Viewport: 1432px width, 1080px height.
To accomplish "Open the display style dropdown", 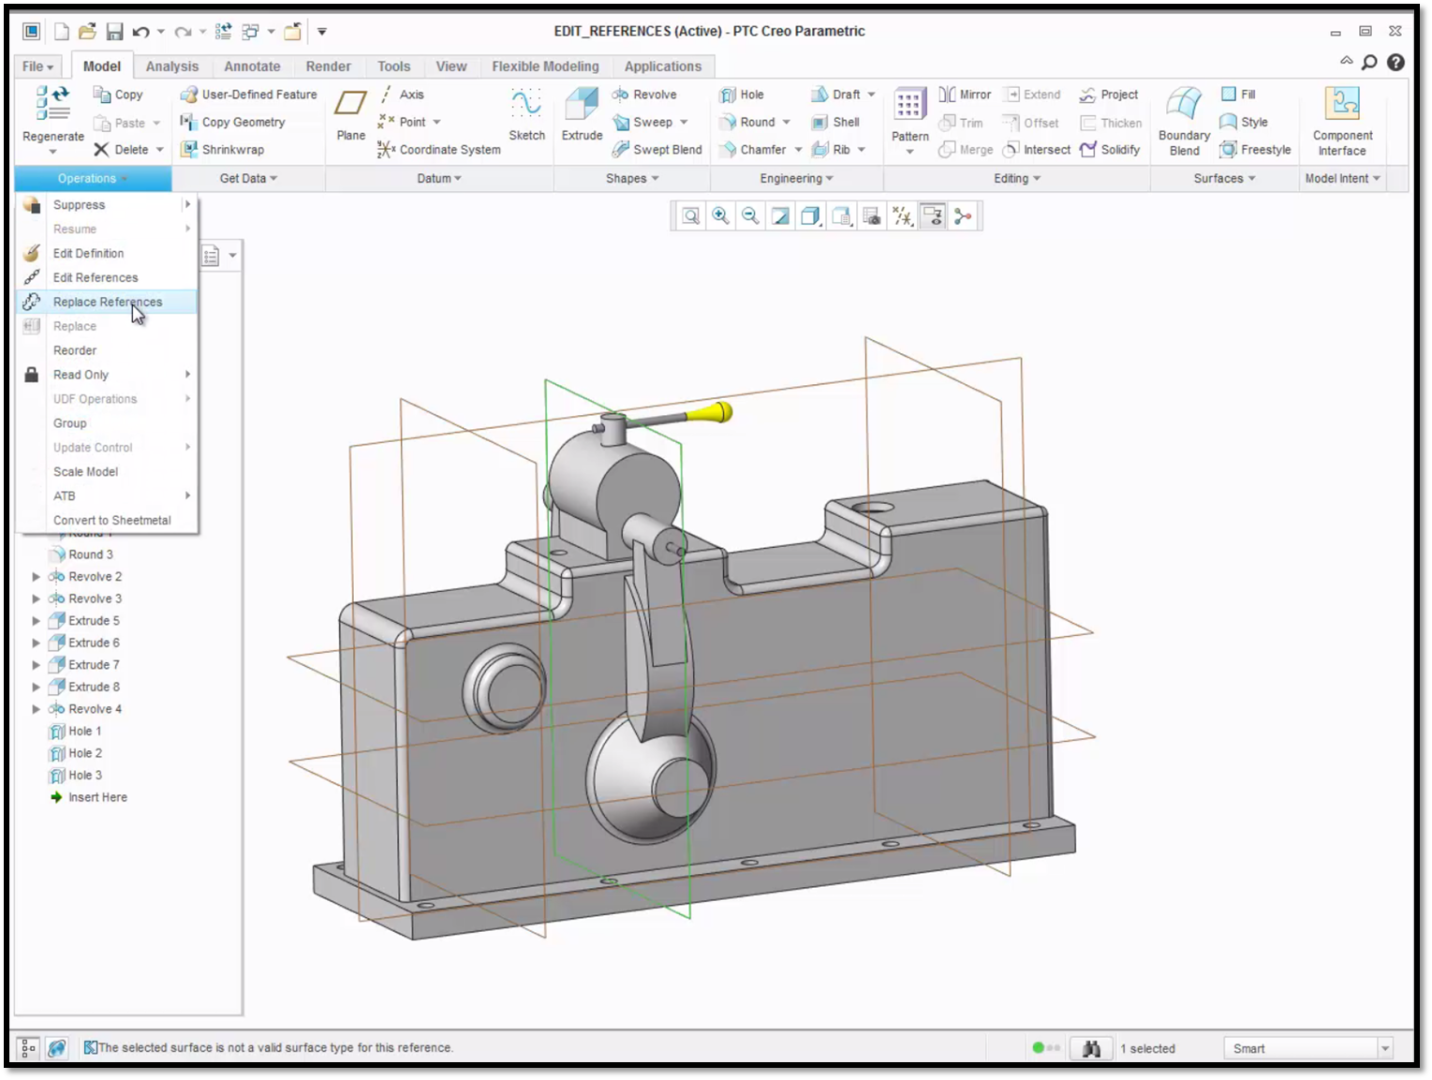I will (812, 216).
